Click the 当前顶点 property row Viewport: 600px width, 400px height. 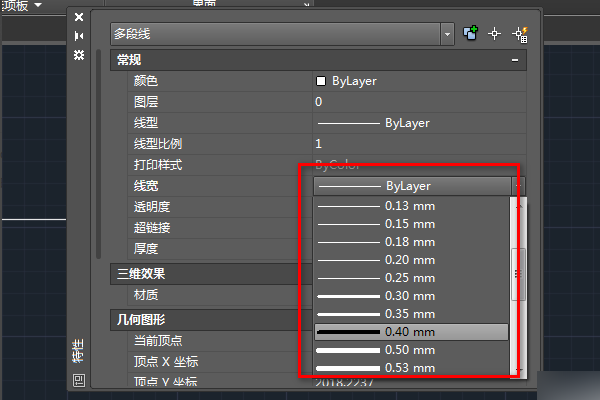220,341
